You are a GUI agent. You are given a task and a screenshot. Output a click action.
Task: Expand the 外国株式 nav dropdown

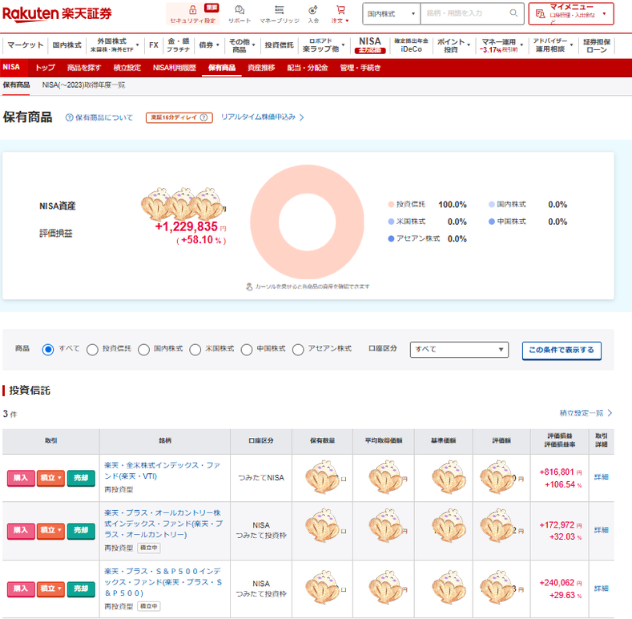tap(137, 45)
